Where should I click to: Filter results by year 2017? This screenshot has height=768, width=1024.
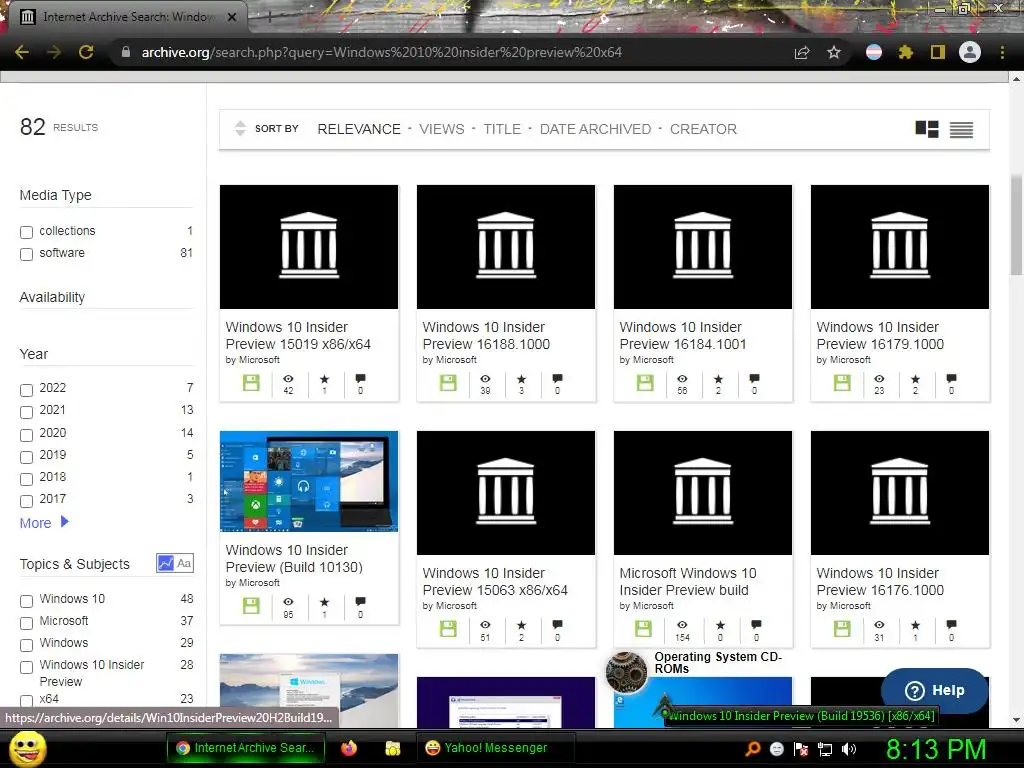(26, 501)
